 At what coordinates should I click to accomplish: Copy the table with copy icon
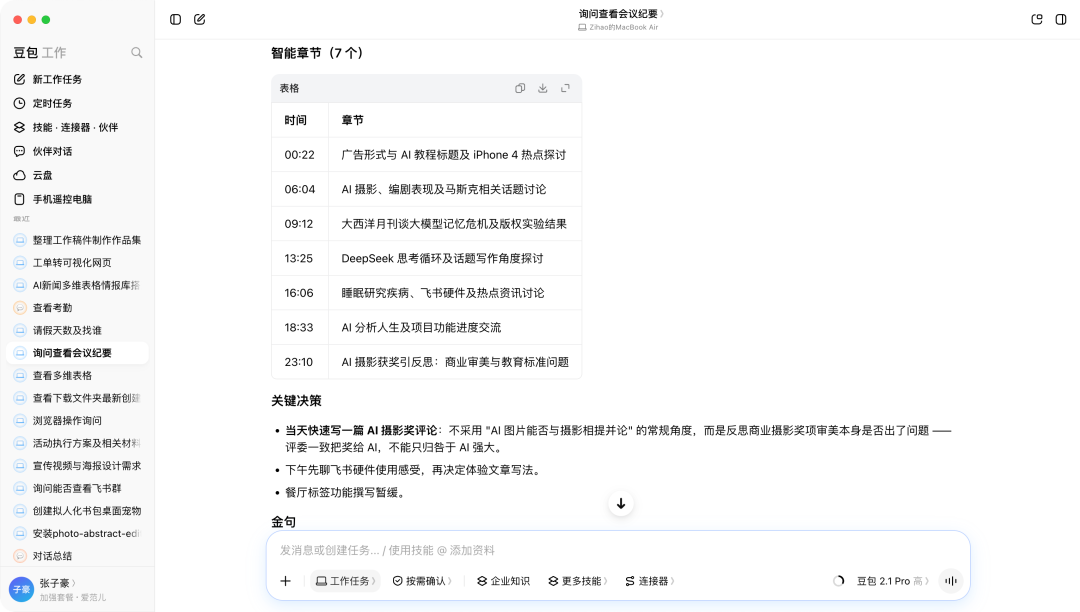pyautogui.click(x=520, y=88)
